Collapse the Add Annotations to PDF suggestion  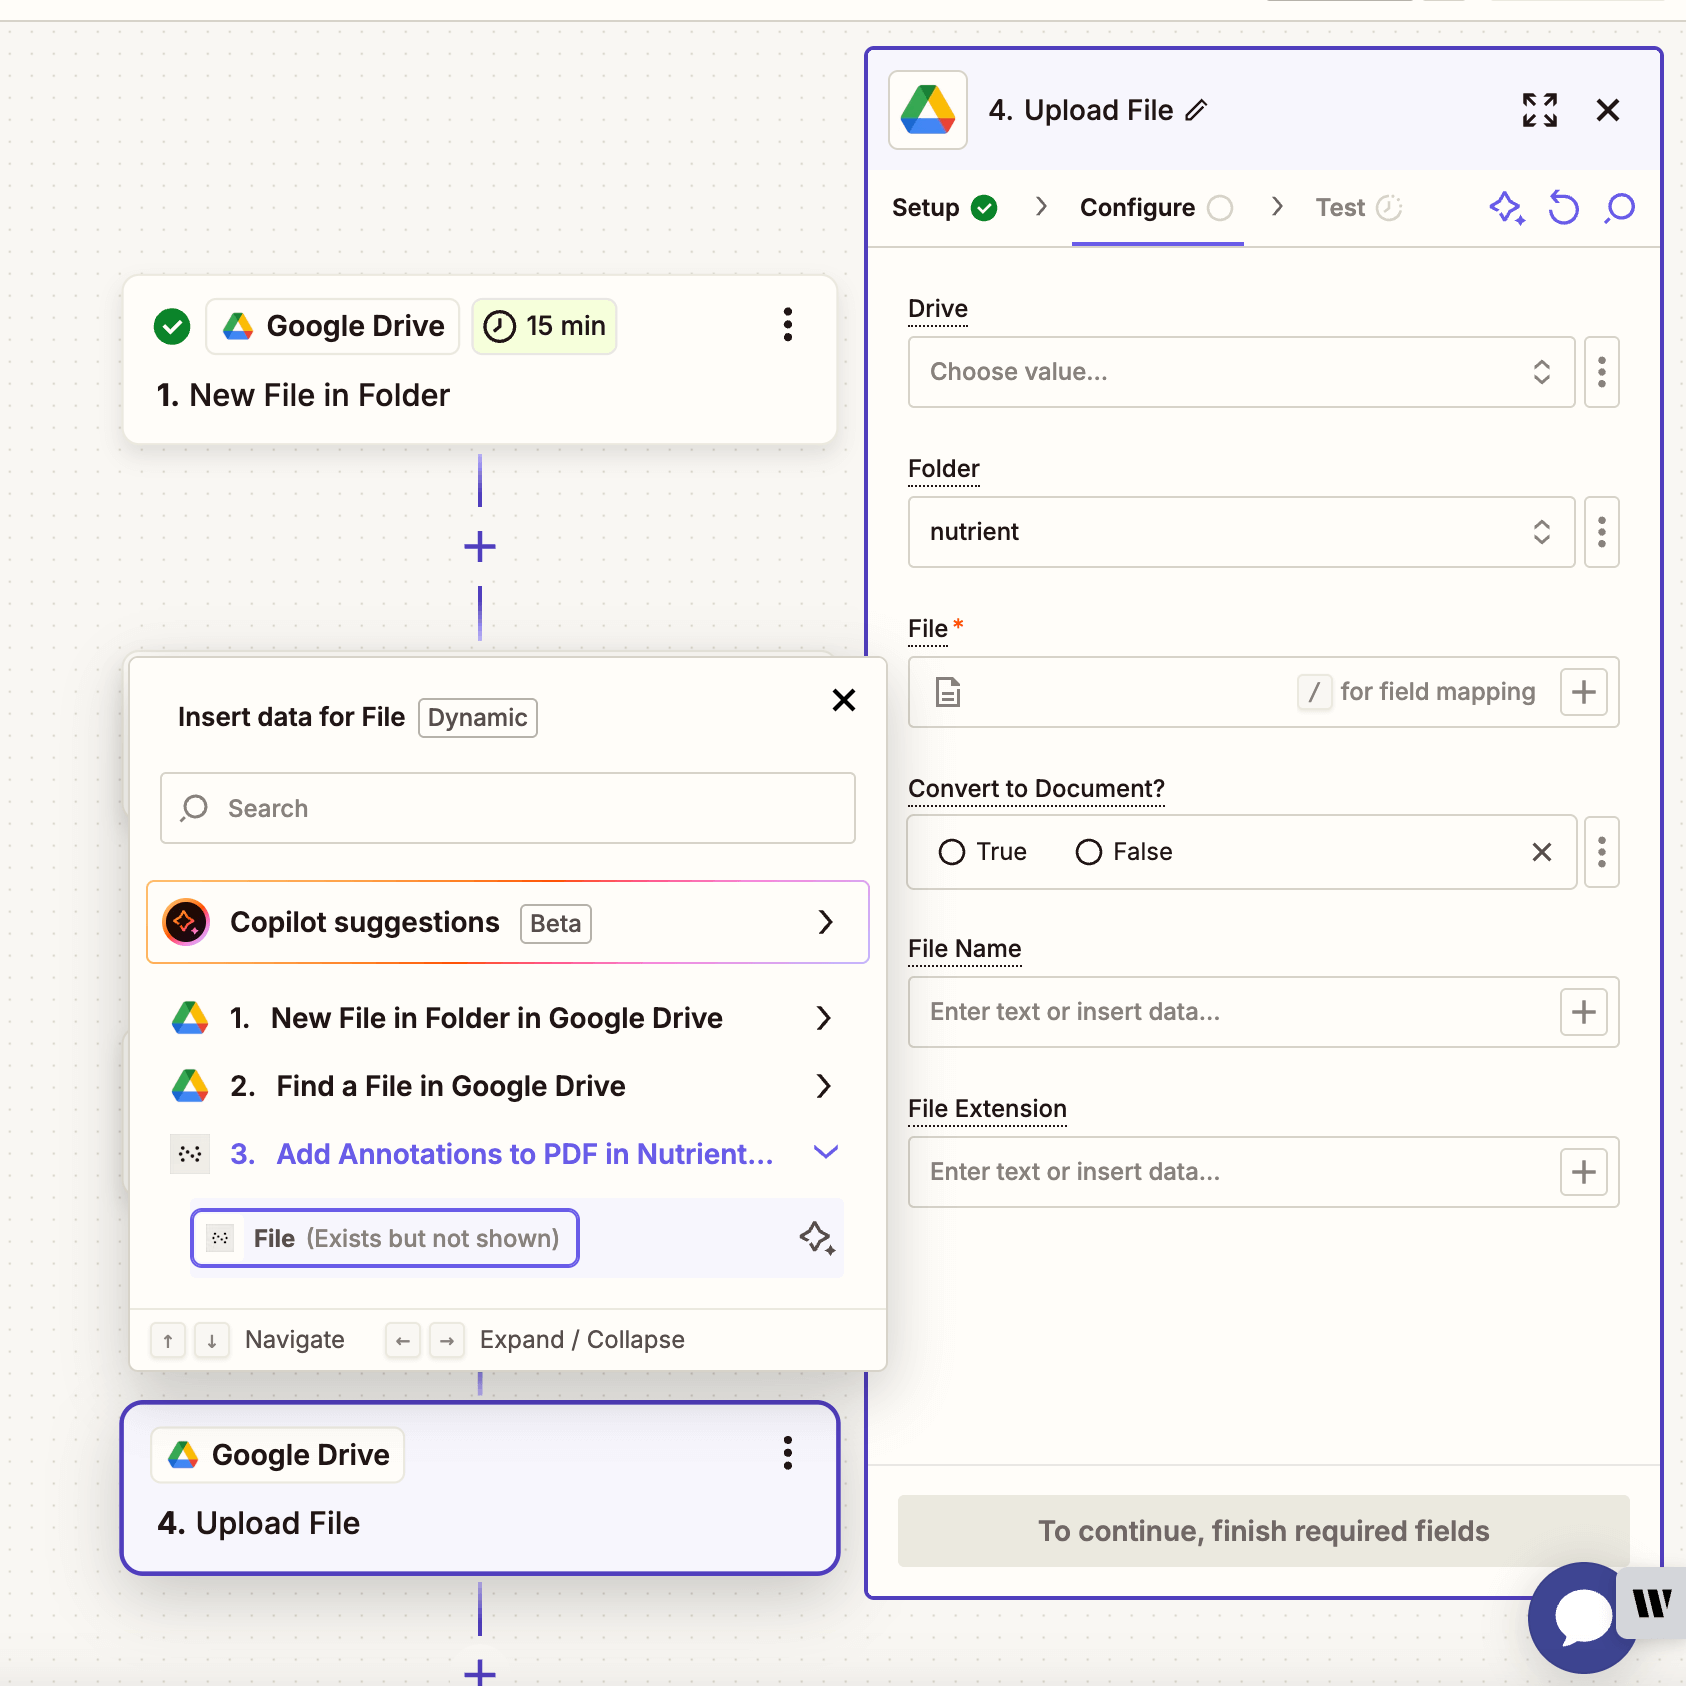[x=825, y=1152]
